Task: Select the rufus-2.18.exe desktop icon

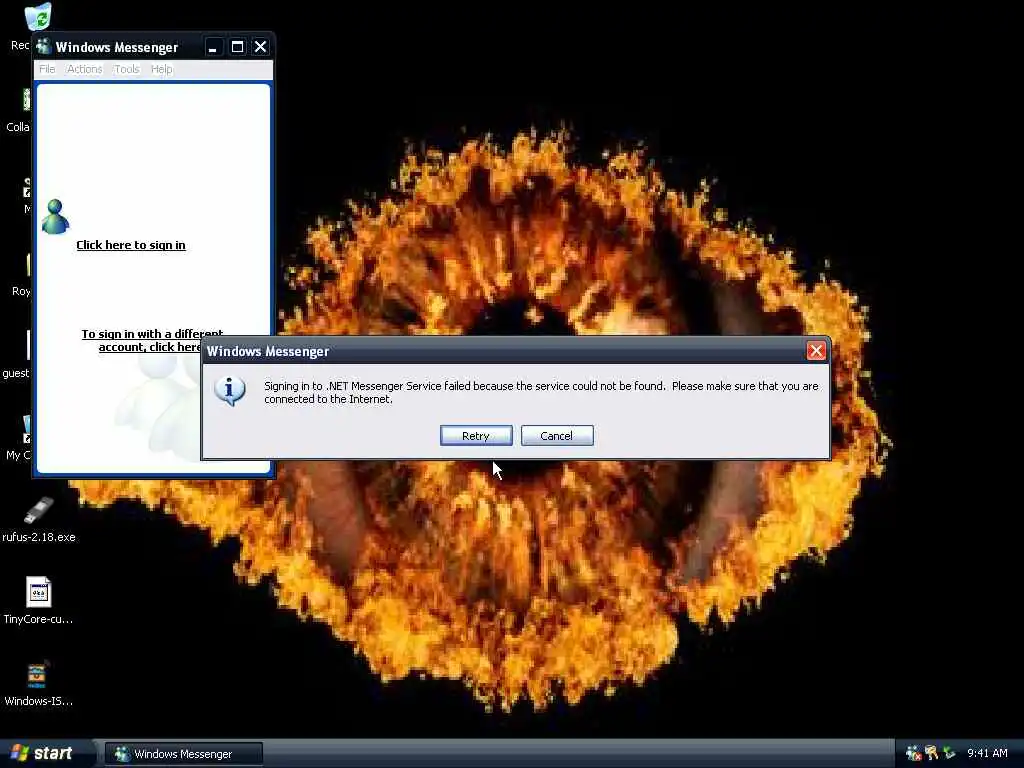Action: tap(39, 511)
